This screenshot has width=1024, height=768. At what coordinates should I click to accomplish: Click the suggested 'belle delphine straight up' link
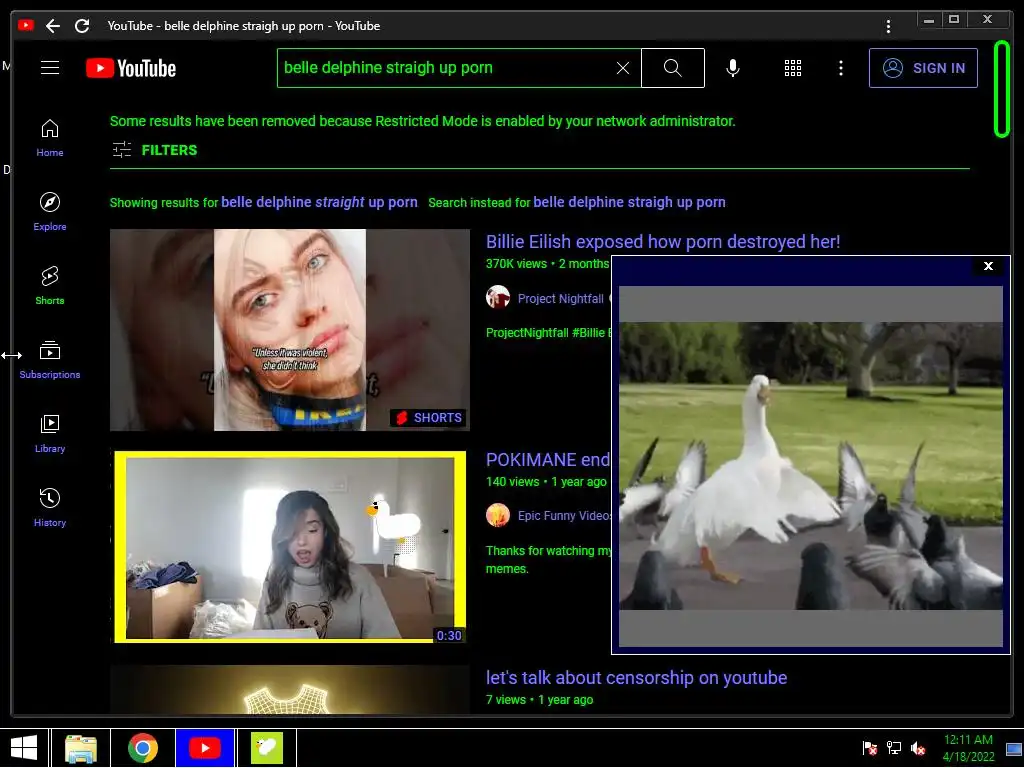pyautogui.click(x=319, y=202)
